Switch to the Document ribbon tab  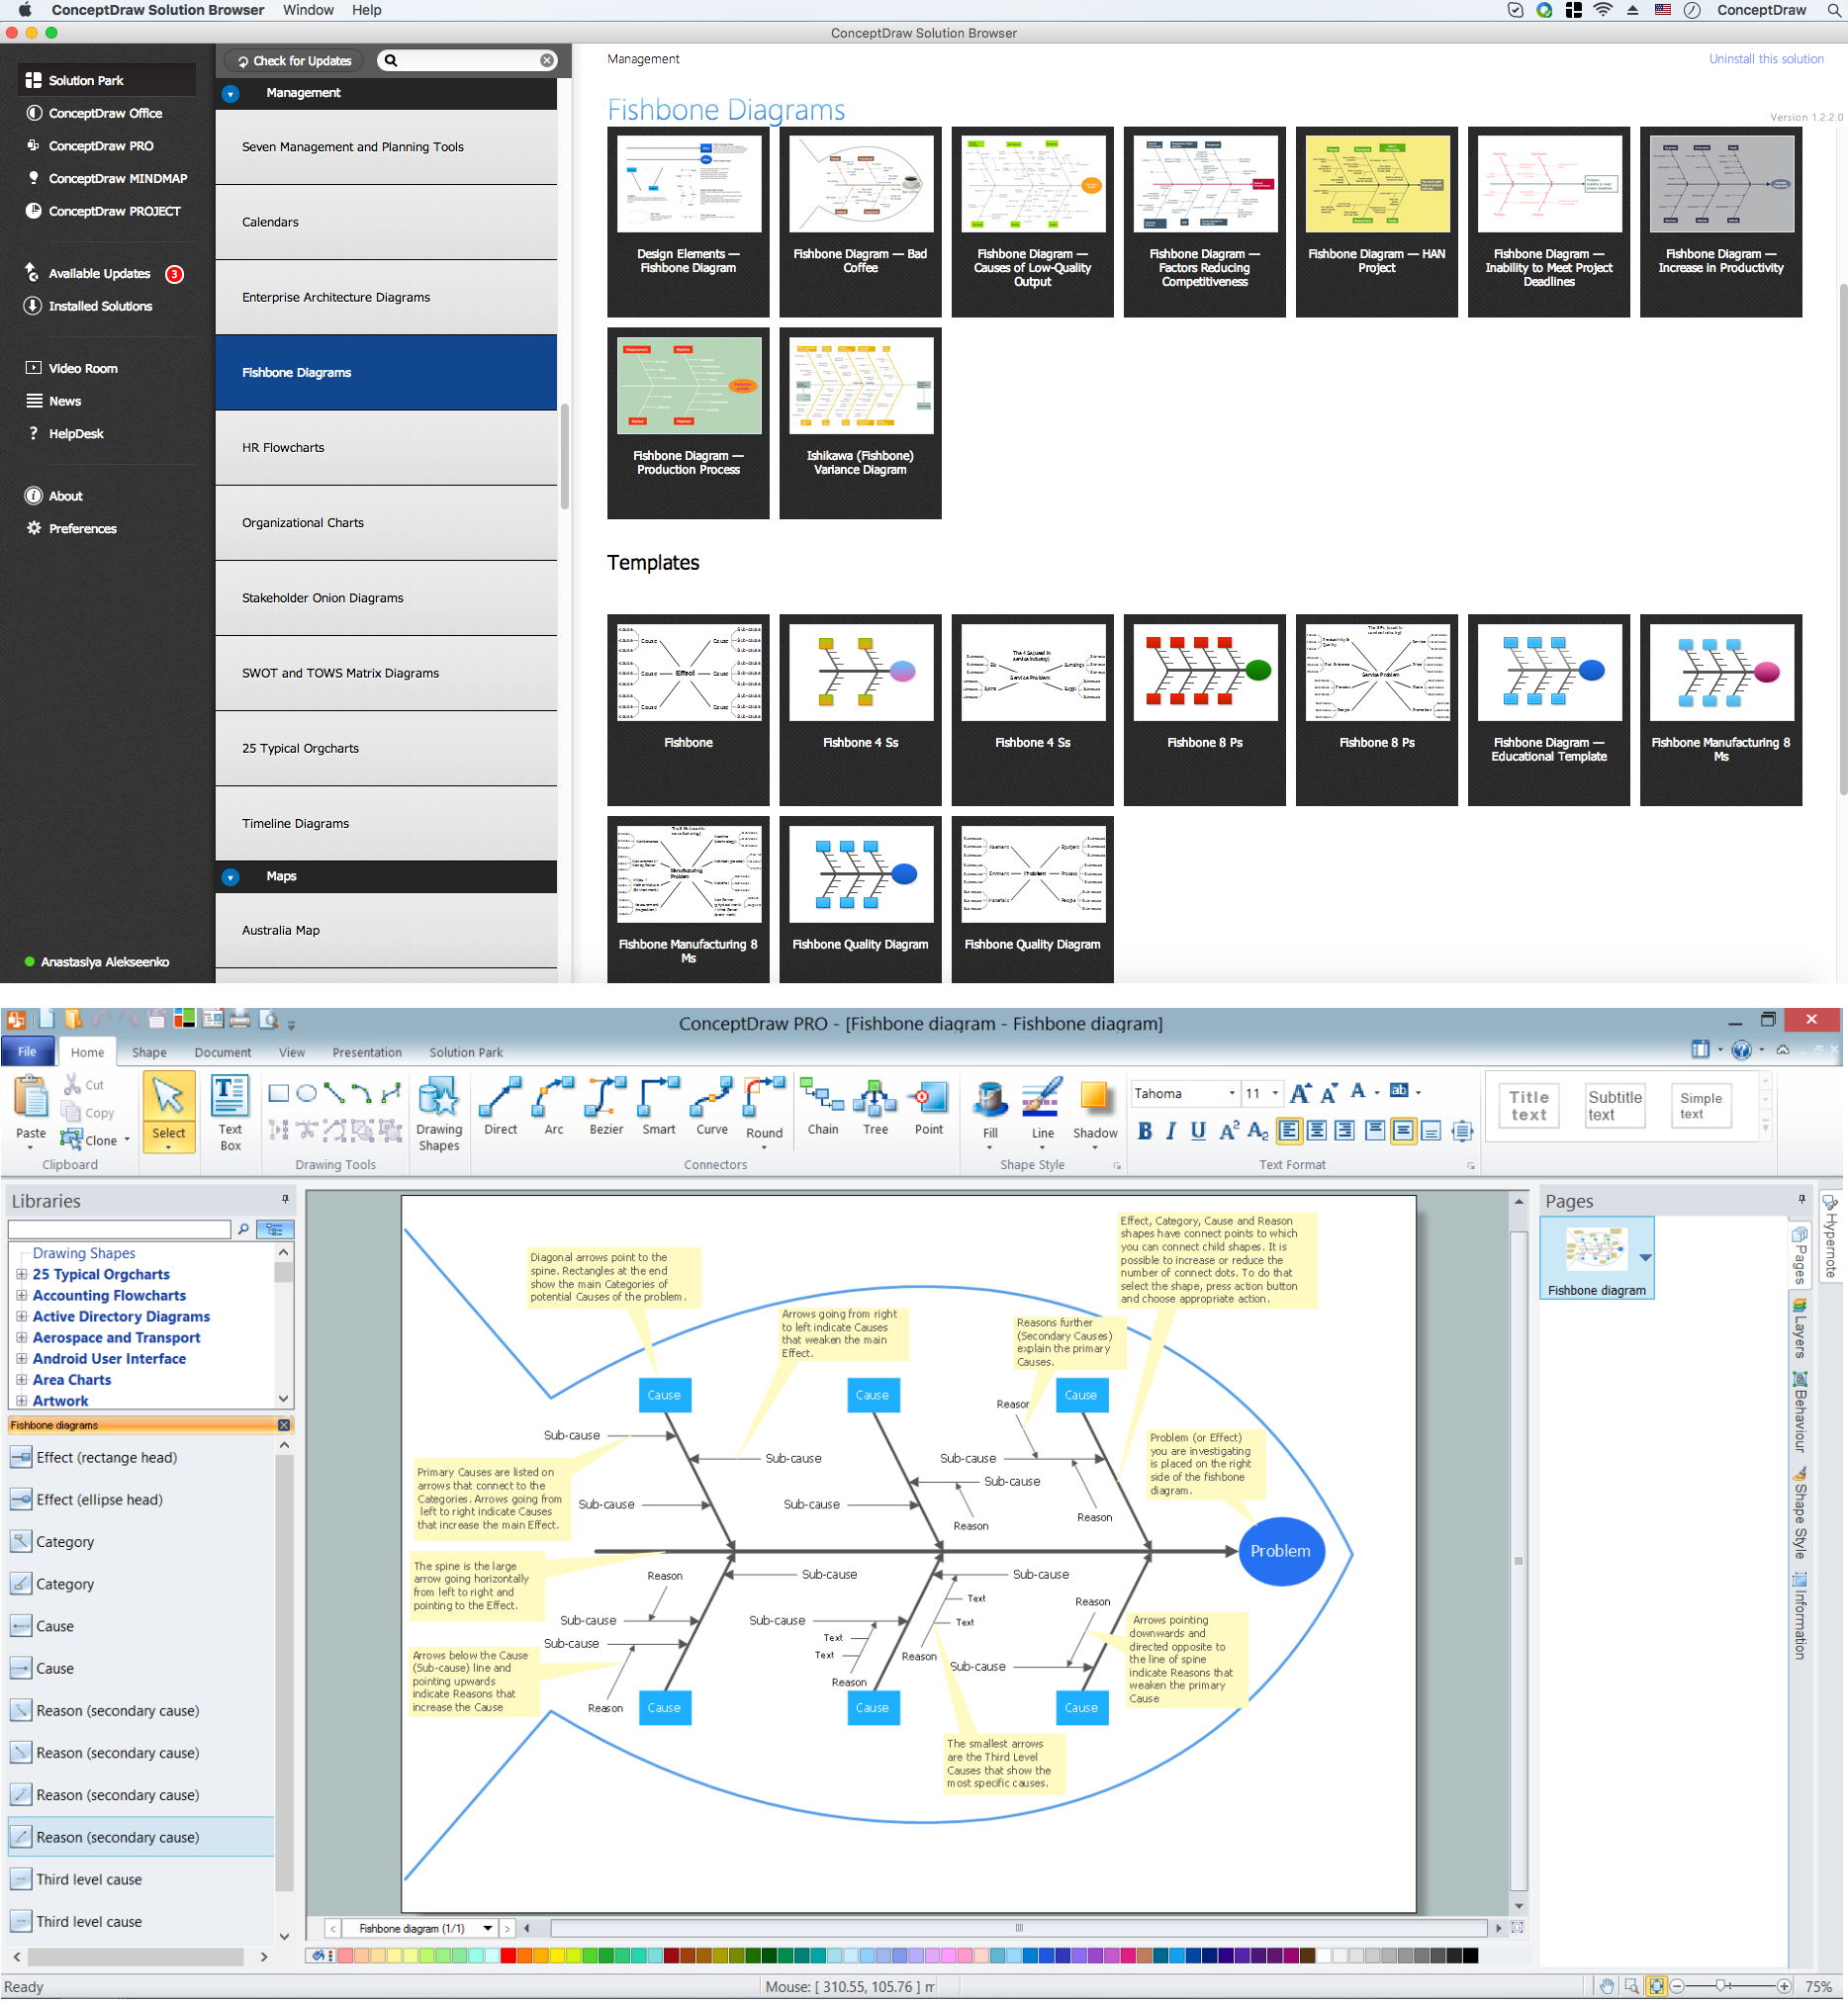pyautogui.click(x=223, y=1052)
